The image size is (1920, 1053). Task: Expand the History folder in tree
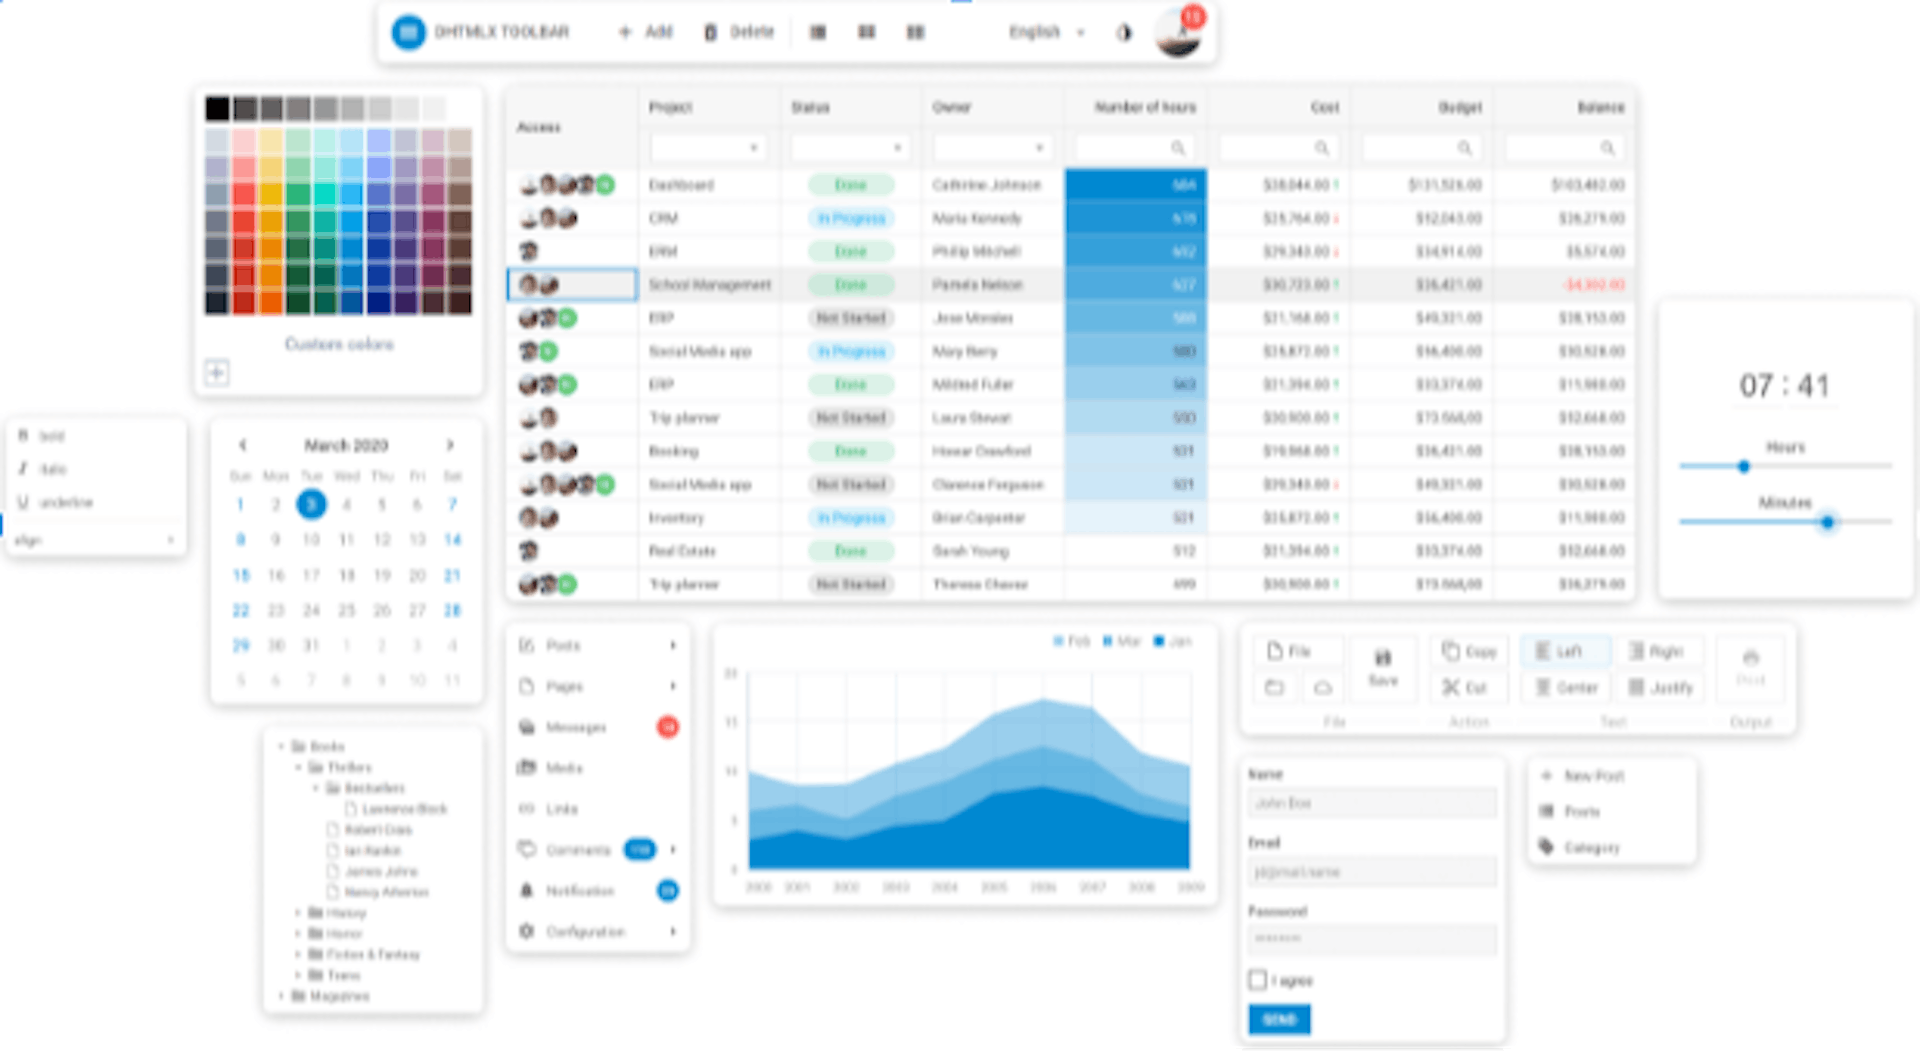click(298, 913)
